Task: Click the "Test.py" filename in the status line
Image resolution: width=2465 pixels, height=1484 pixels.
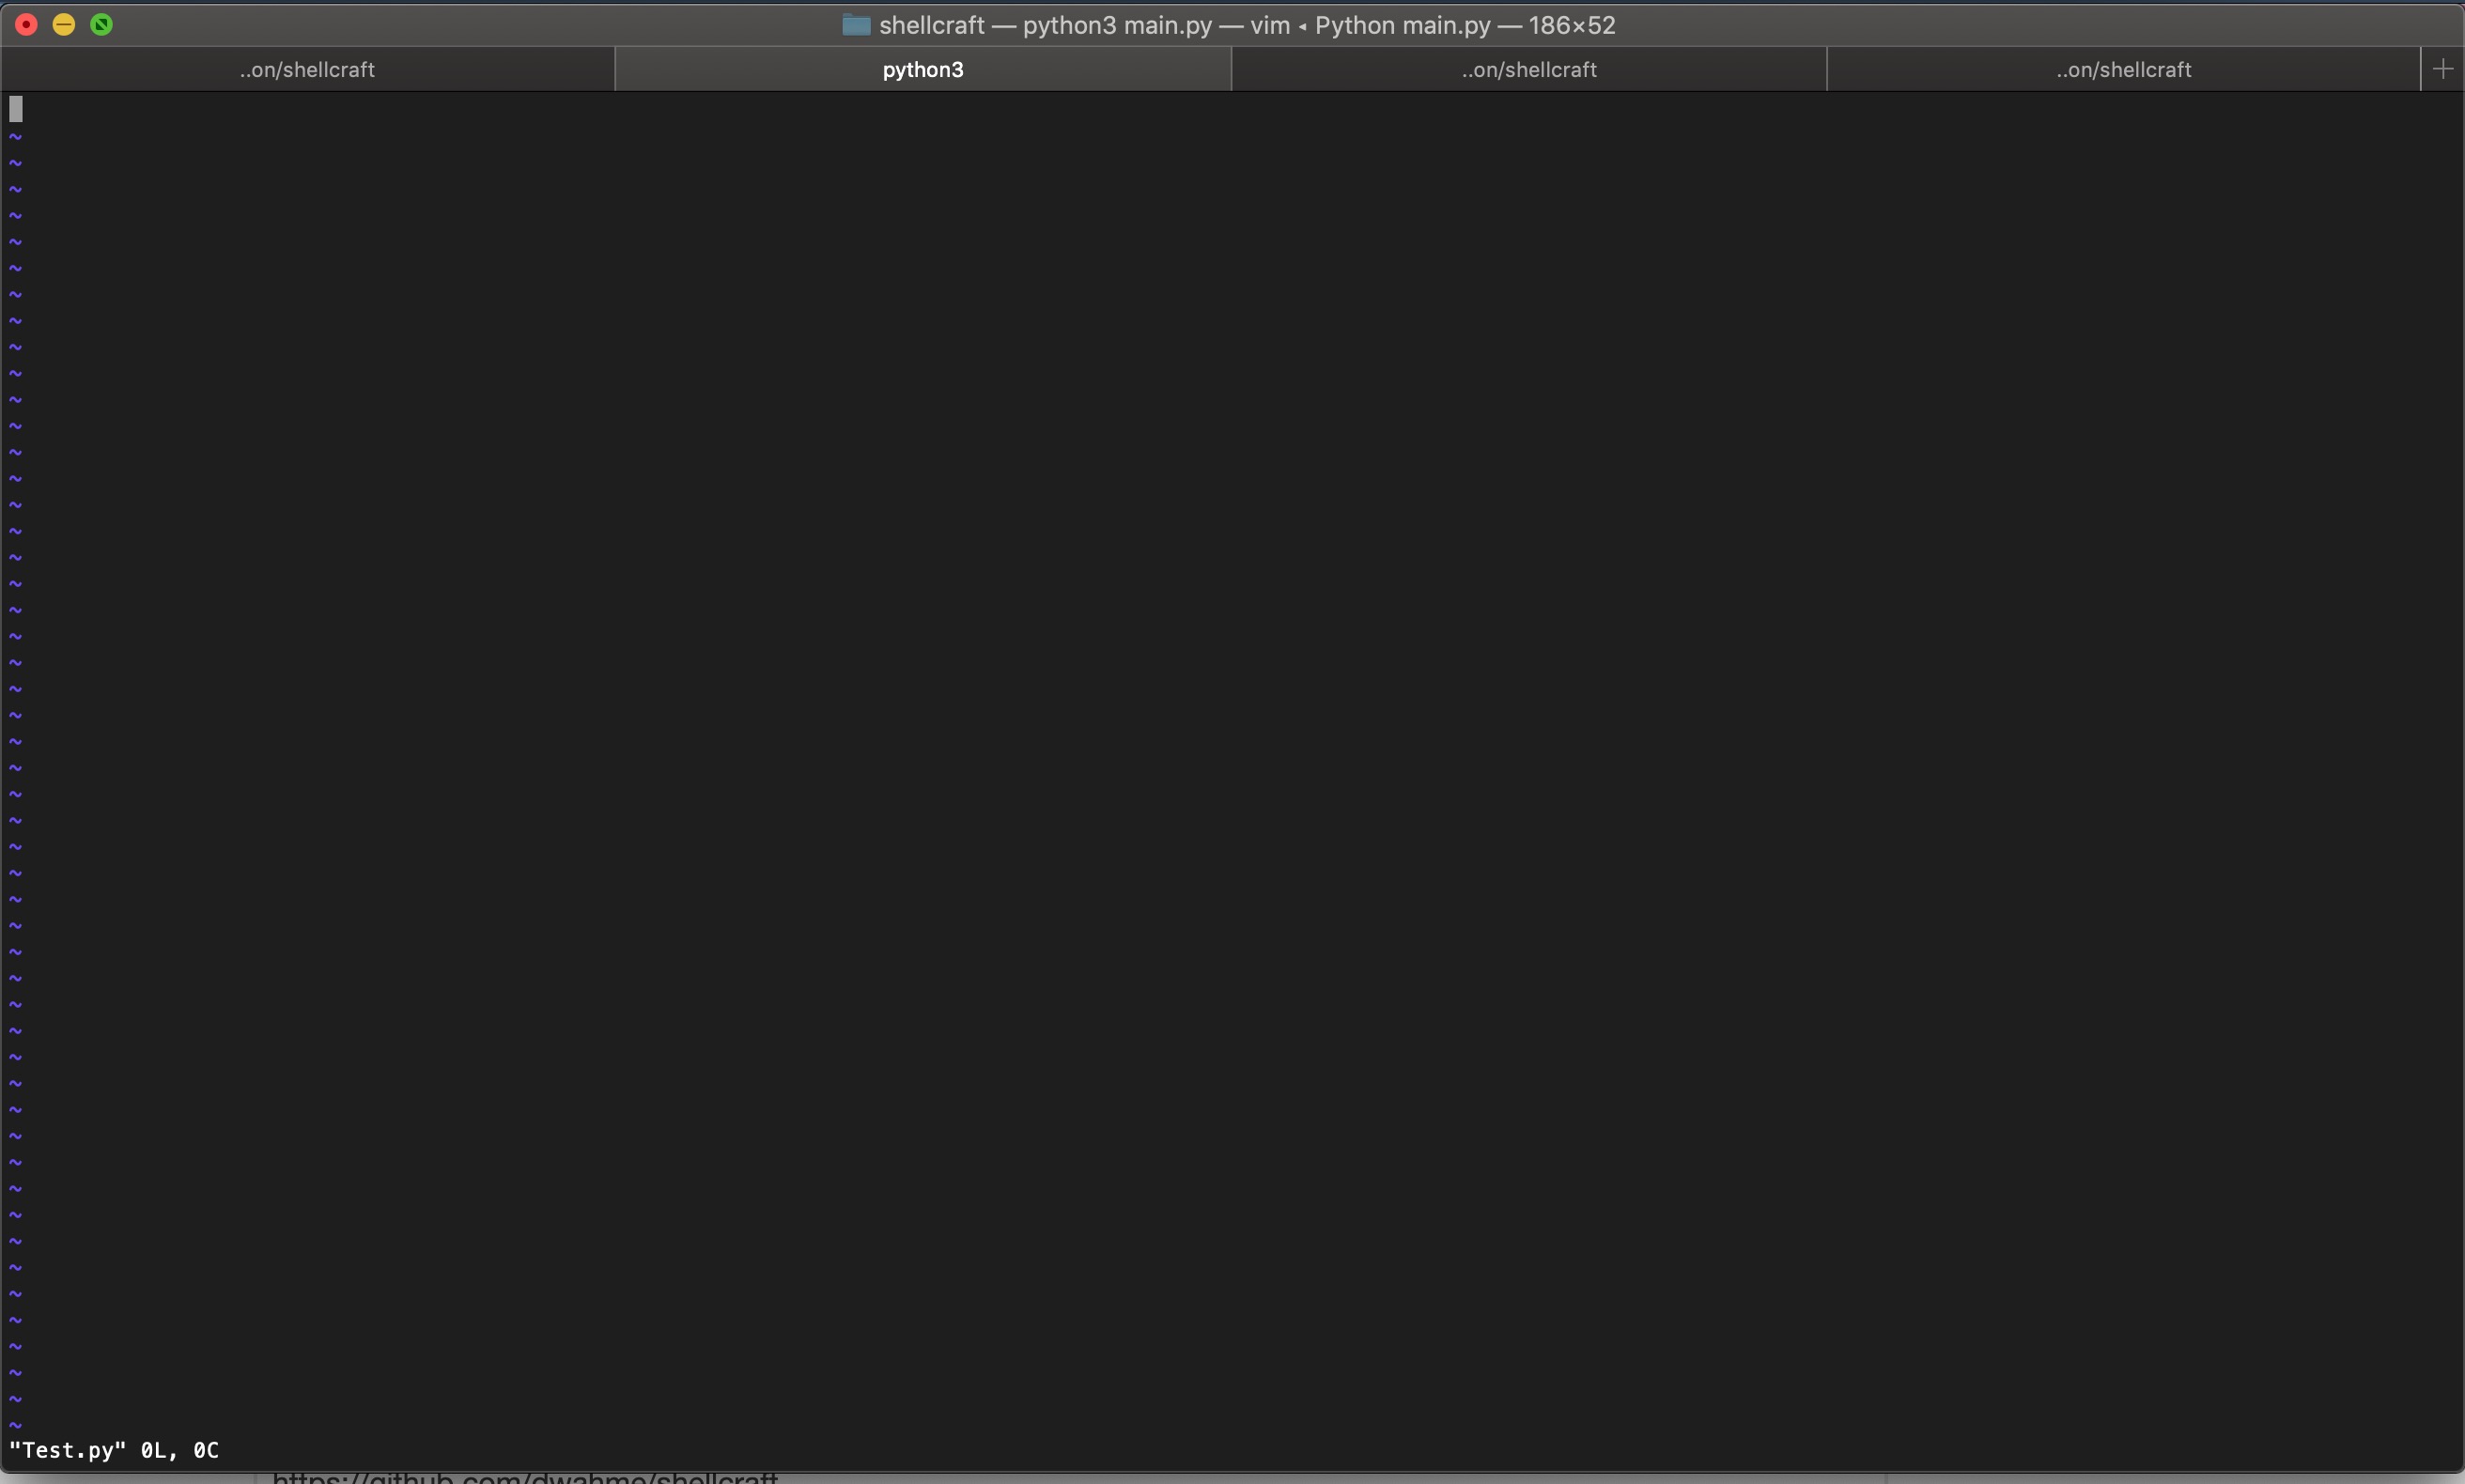Action: (x=68, y=1450)
